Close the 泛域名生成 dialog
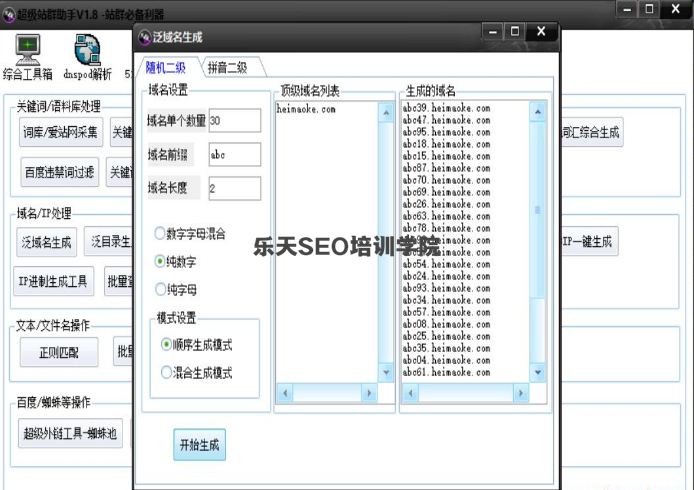Viewport: 694px width, 490px height. [x=541, y=31]
